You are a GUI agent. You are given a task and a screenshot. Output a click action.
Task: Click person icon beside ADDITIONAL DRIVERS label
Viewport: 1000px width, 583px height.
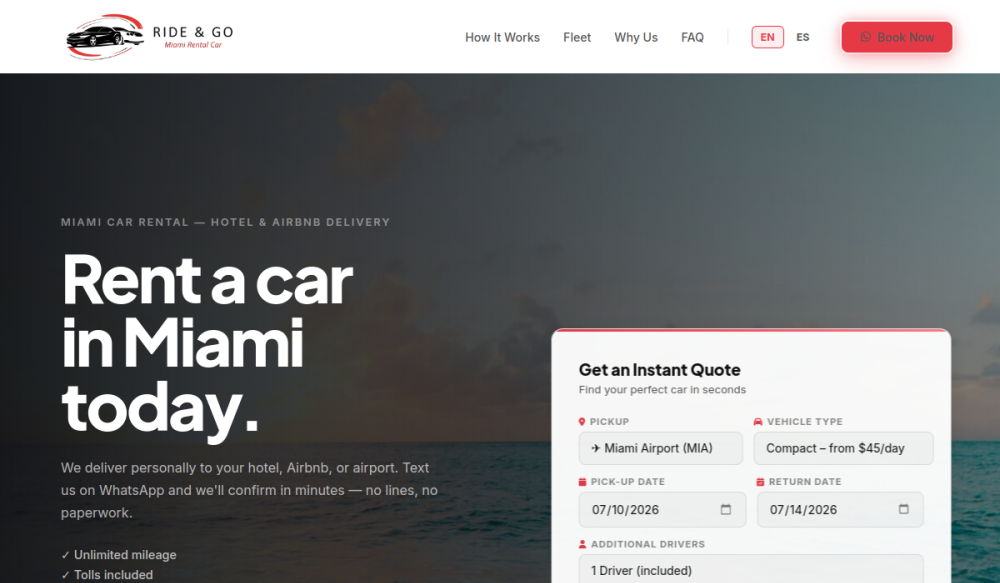coord(582,544)
